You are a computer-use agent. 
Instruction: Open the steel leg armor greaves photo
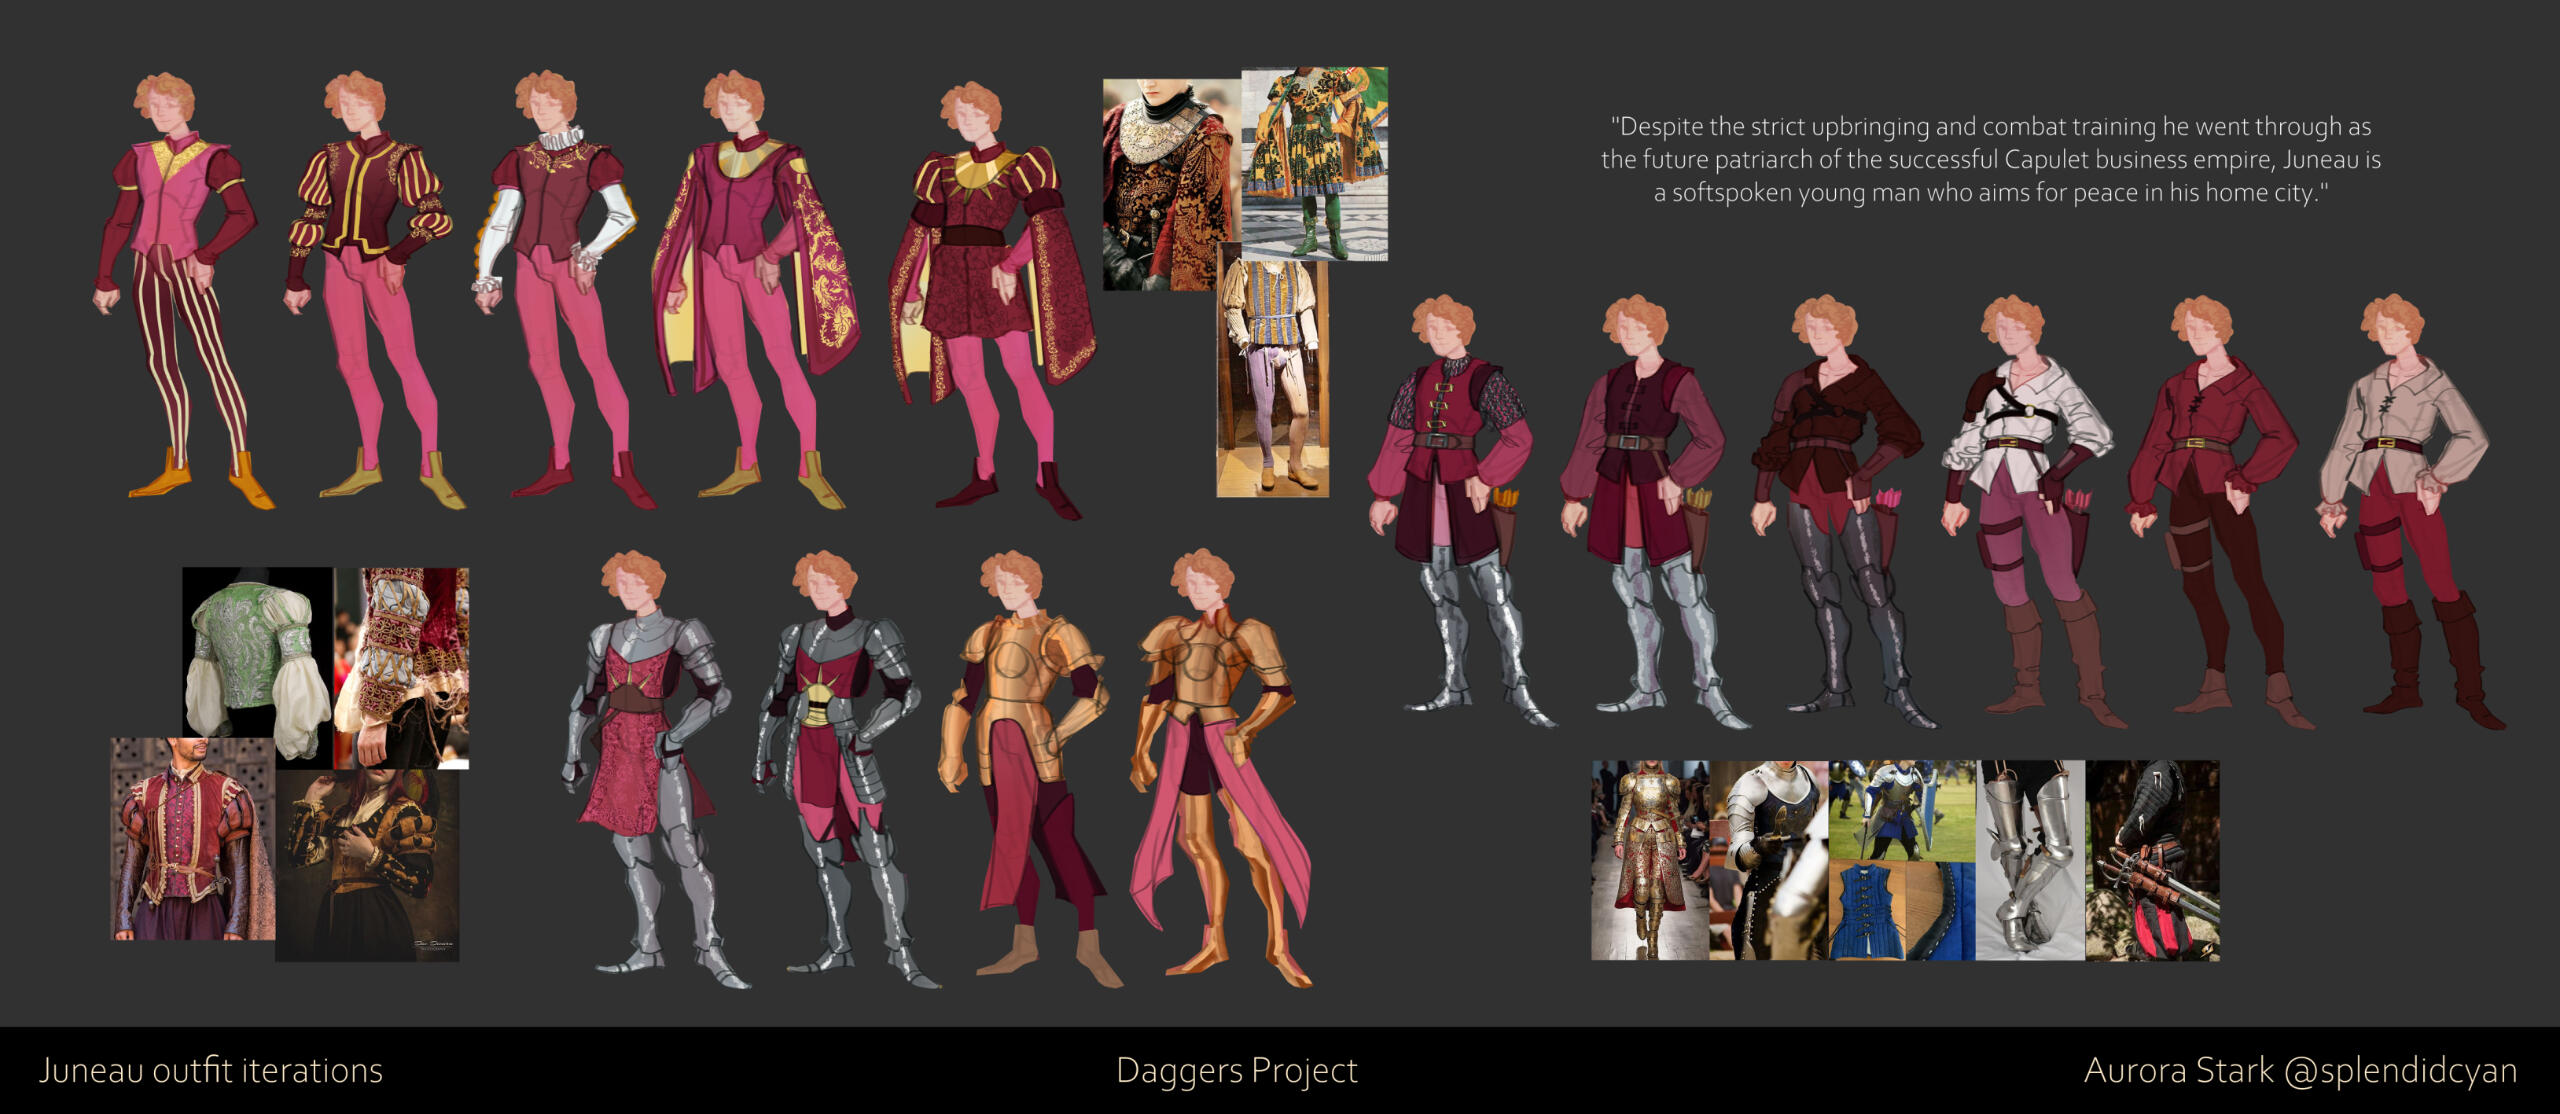pos(2030,860)
